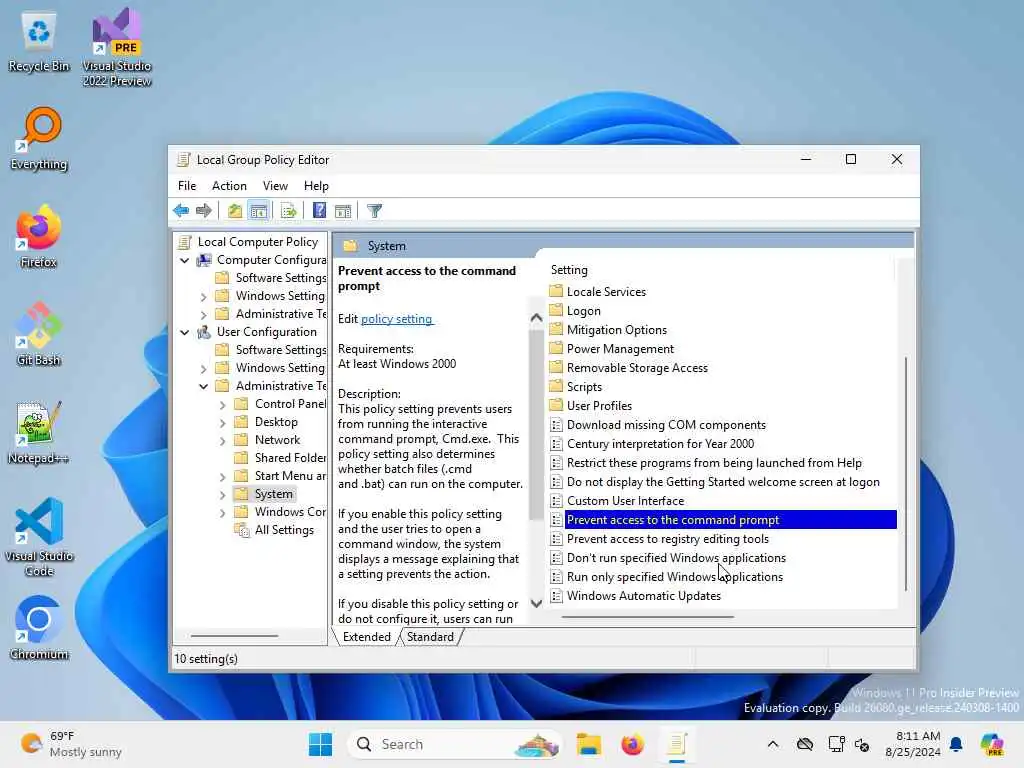Select the Chromium desktop icon
Screen dimensions: 1024x768
39,629
